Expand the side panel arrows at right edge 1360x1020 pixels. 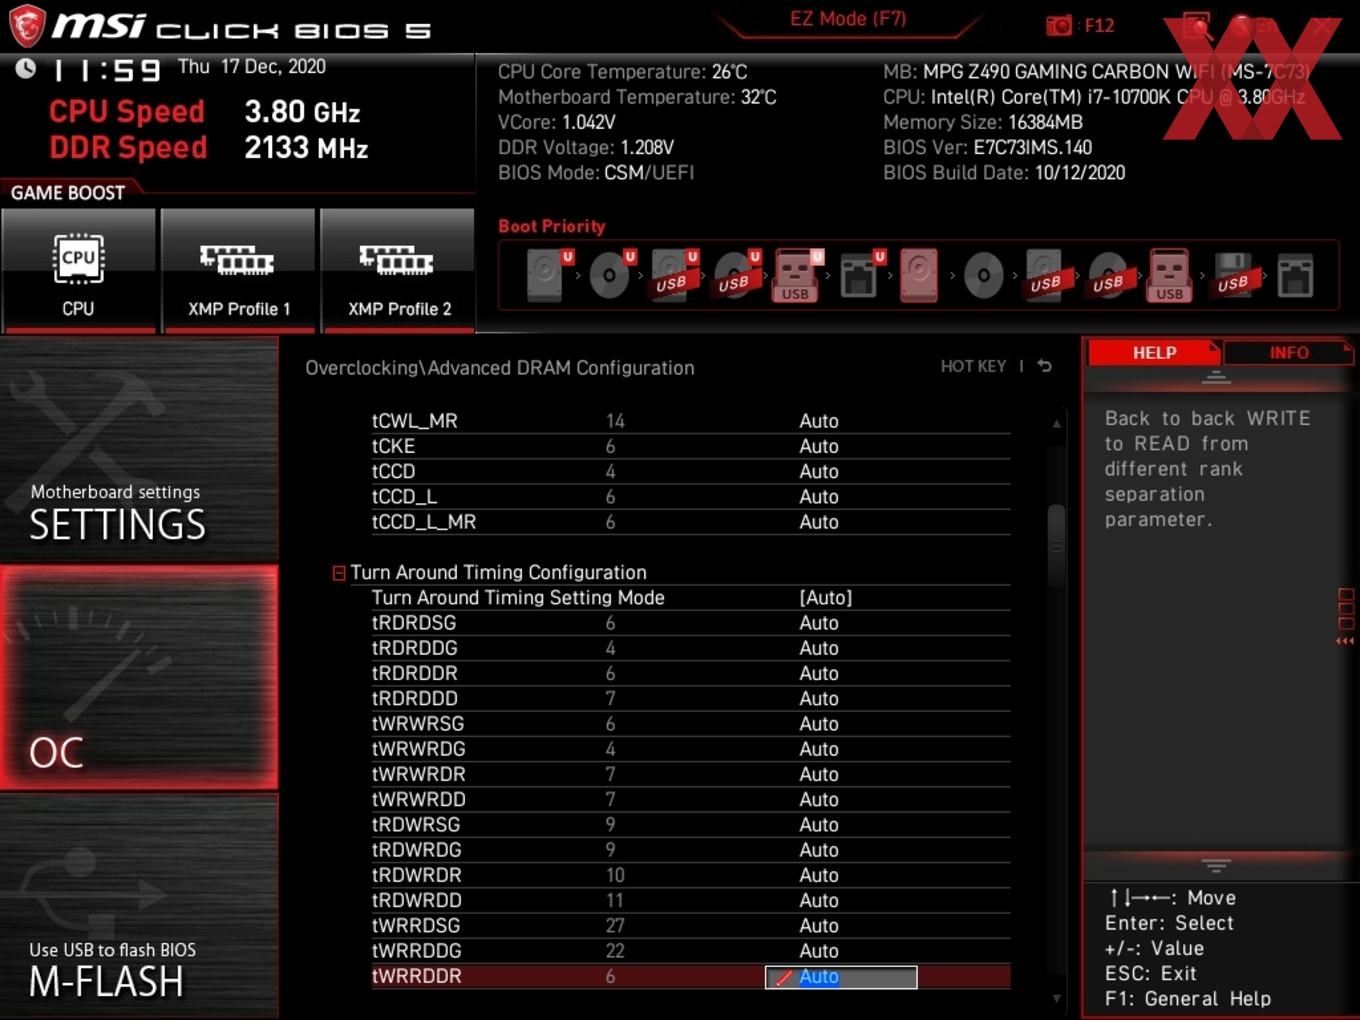[1345, 641]
